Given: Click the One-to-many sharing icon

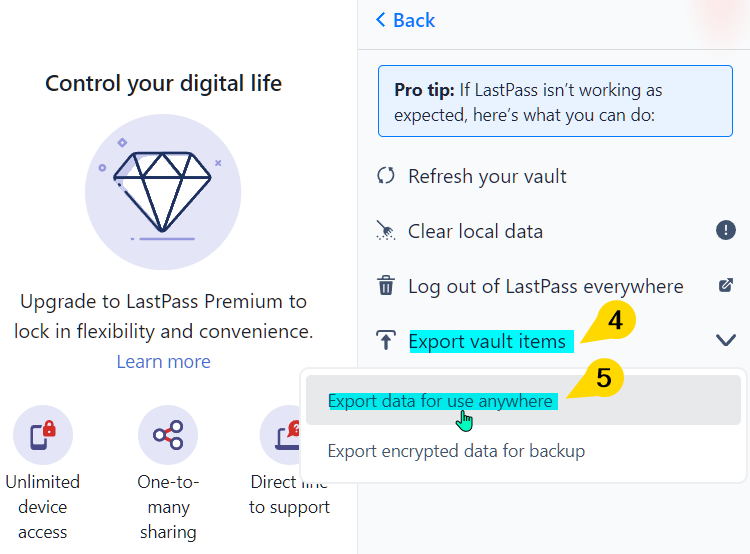Looking at the screenshot, I should click(x=168, y=435).
